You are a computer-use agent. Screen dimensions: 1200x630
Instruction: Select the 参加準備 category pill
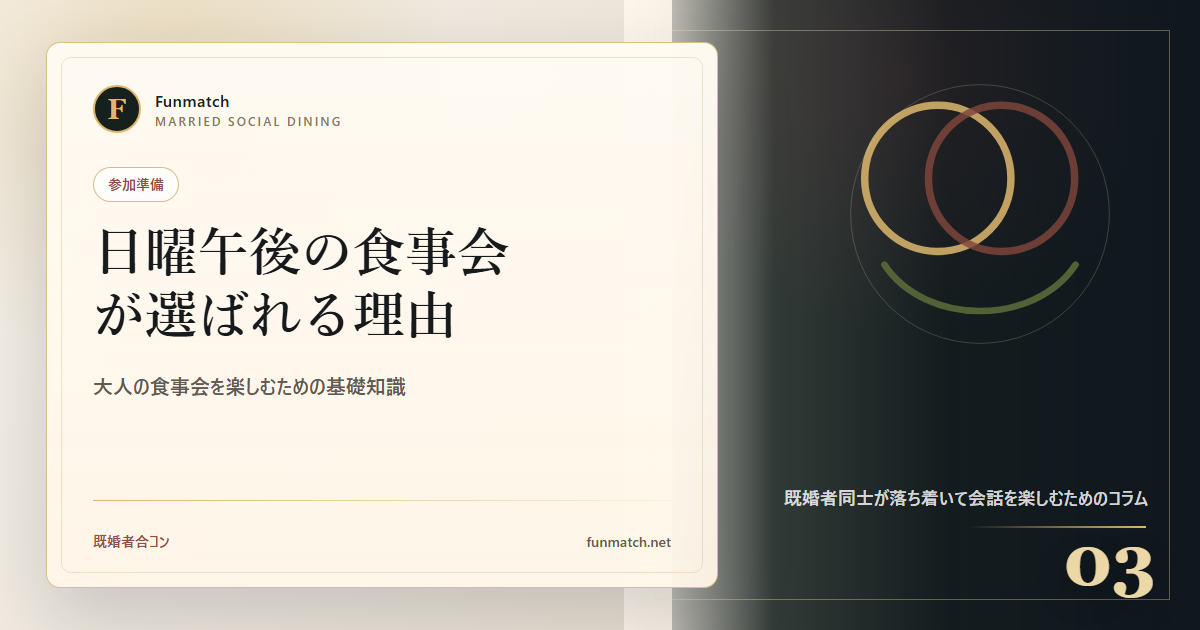(136, 185)
